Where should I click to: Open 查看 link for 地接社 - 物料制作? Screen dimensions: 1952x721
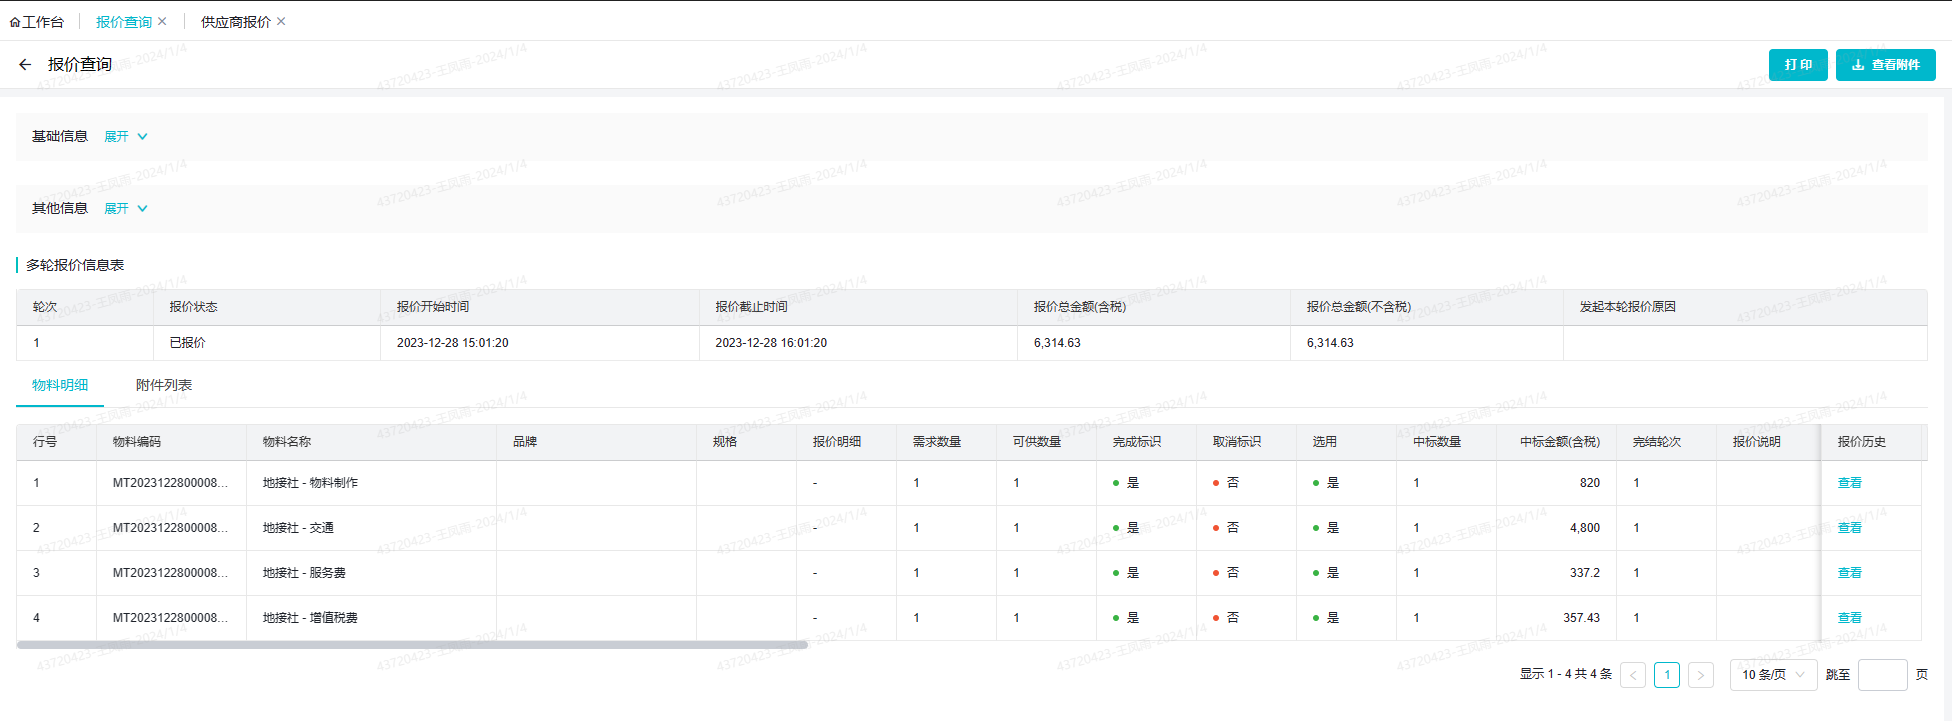pos(1849,483)
